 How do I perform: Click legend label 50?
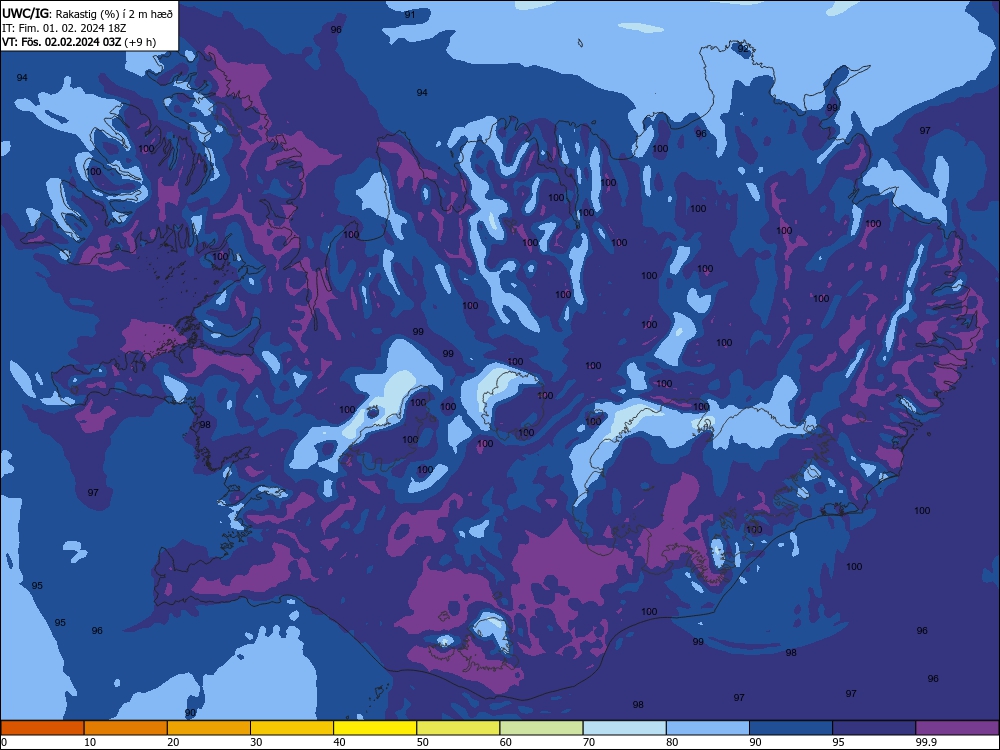(422, 742)
